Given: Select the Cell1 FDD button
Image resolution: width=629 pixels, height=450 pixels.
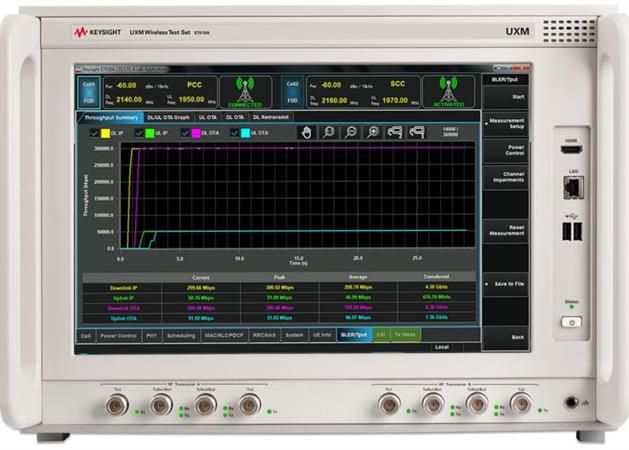Looking at the screenshot, I should (89, 92).
